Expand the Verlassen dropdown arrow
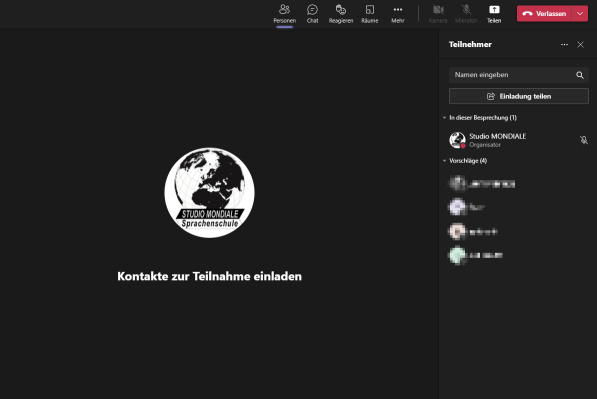The height and width of the screenshot is (399, 597). 580,14
